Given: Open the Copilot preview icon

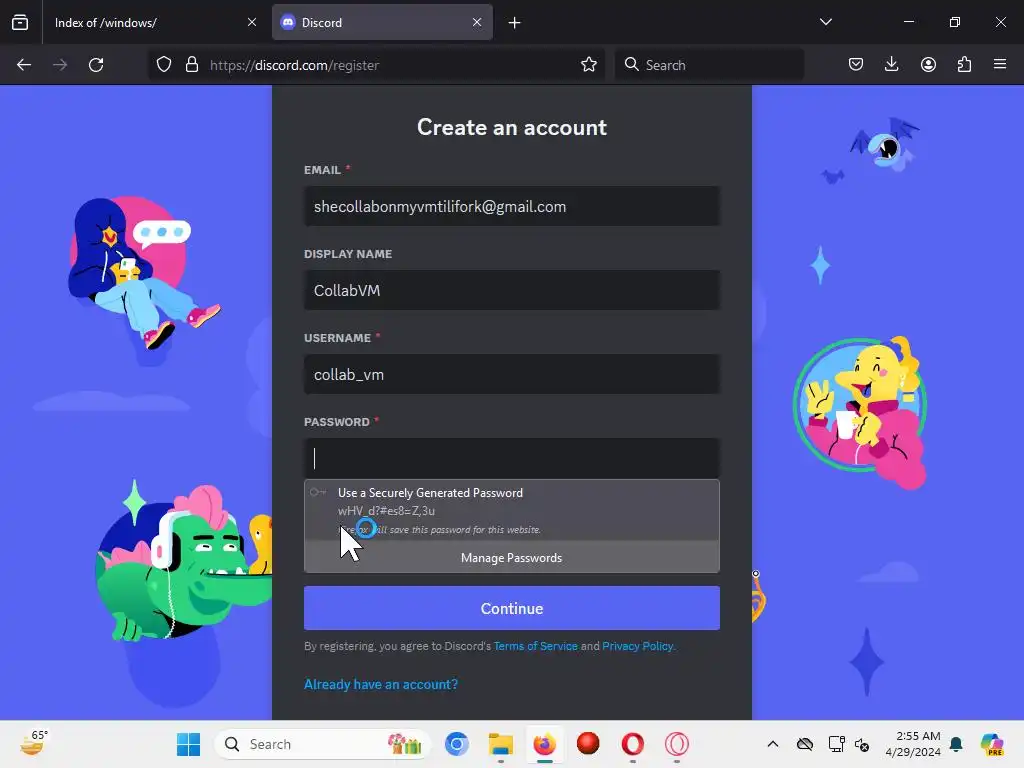Looking at the screenshot, I should 992,744.
